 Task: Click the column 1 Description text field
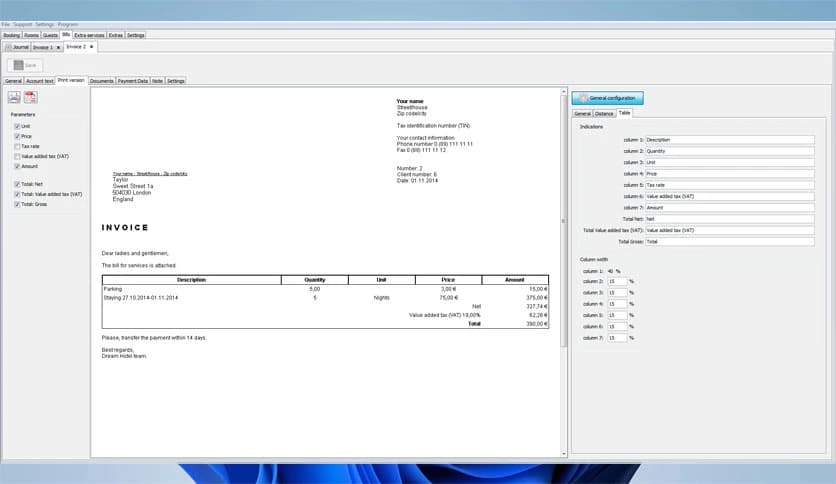click(x=729, y=140)
